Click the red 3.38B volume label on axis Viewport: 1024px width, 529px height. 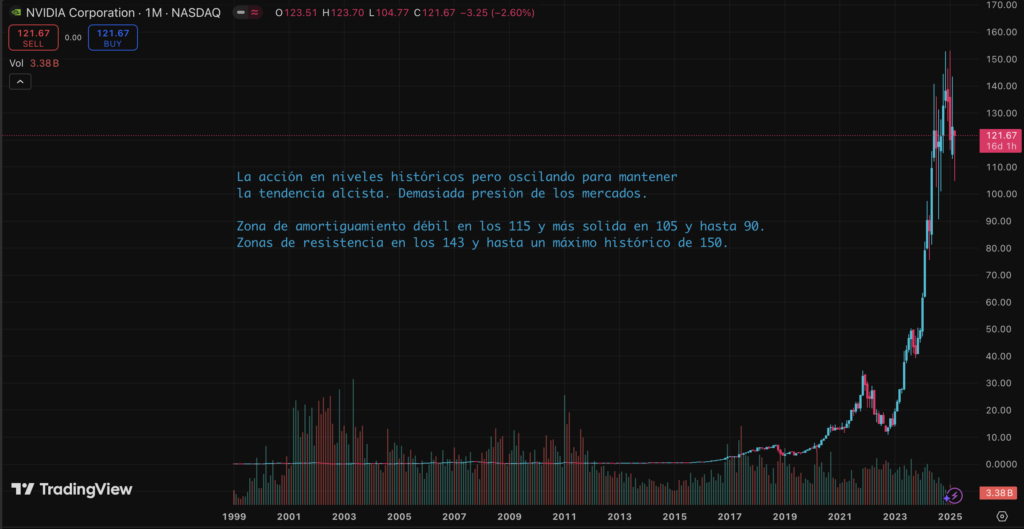(1000, 492)
